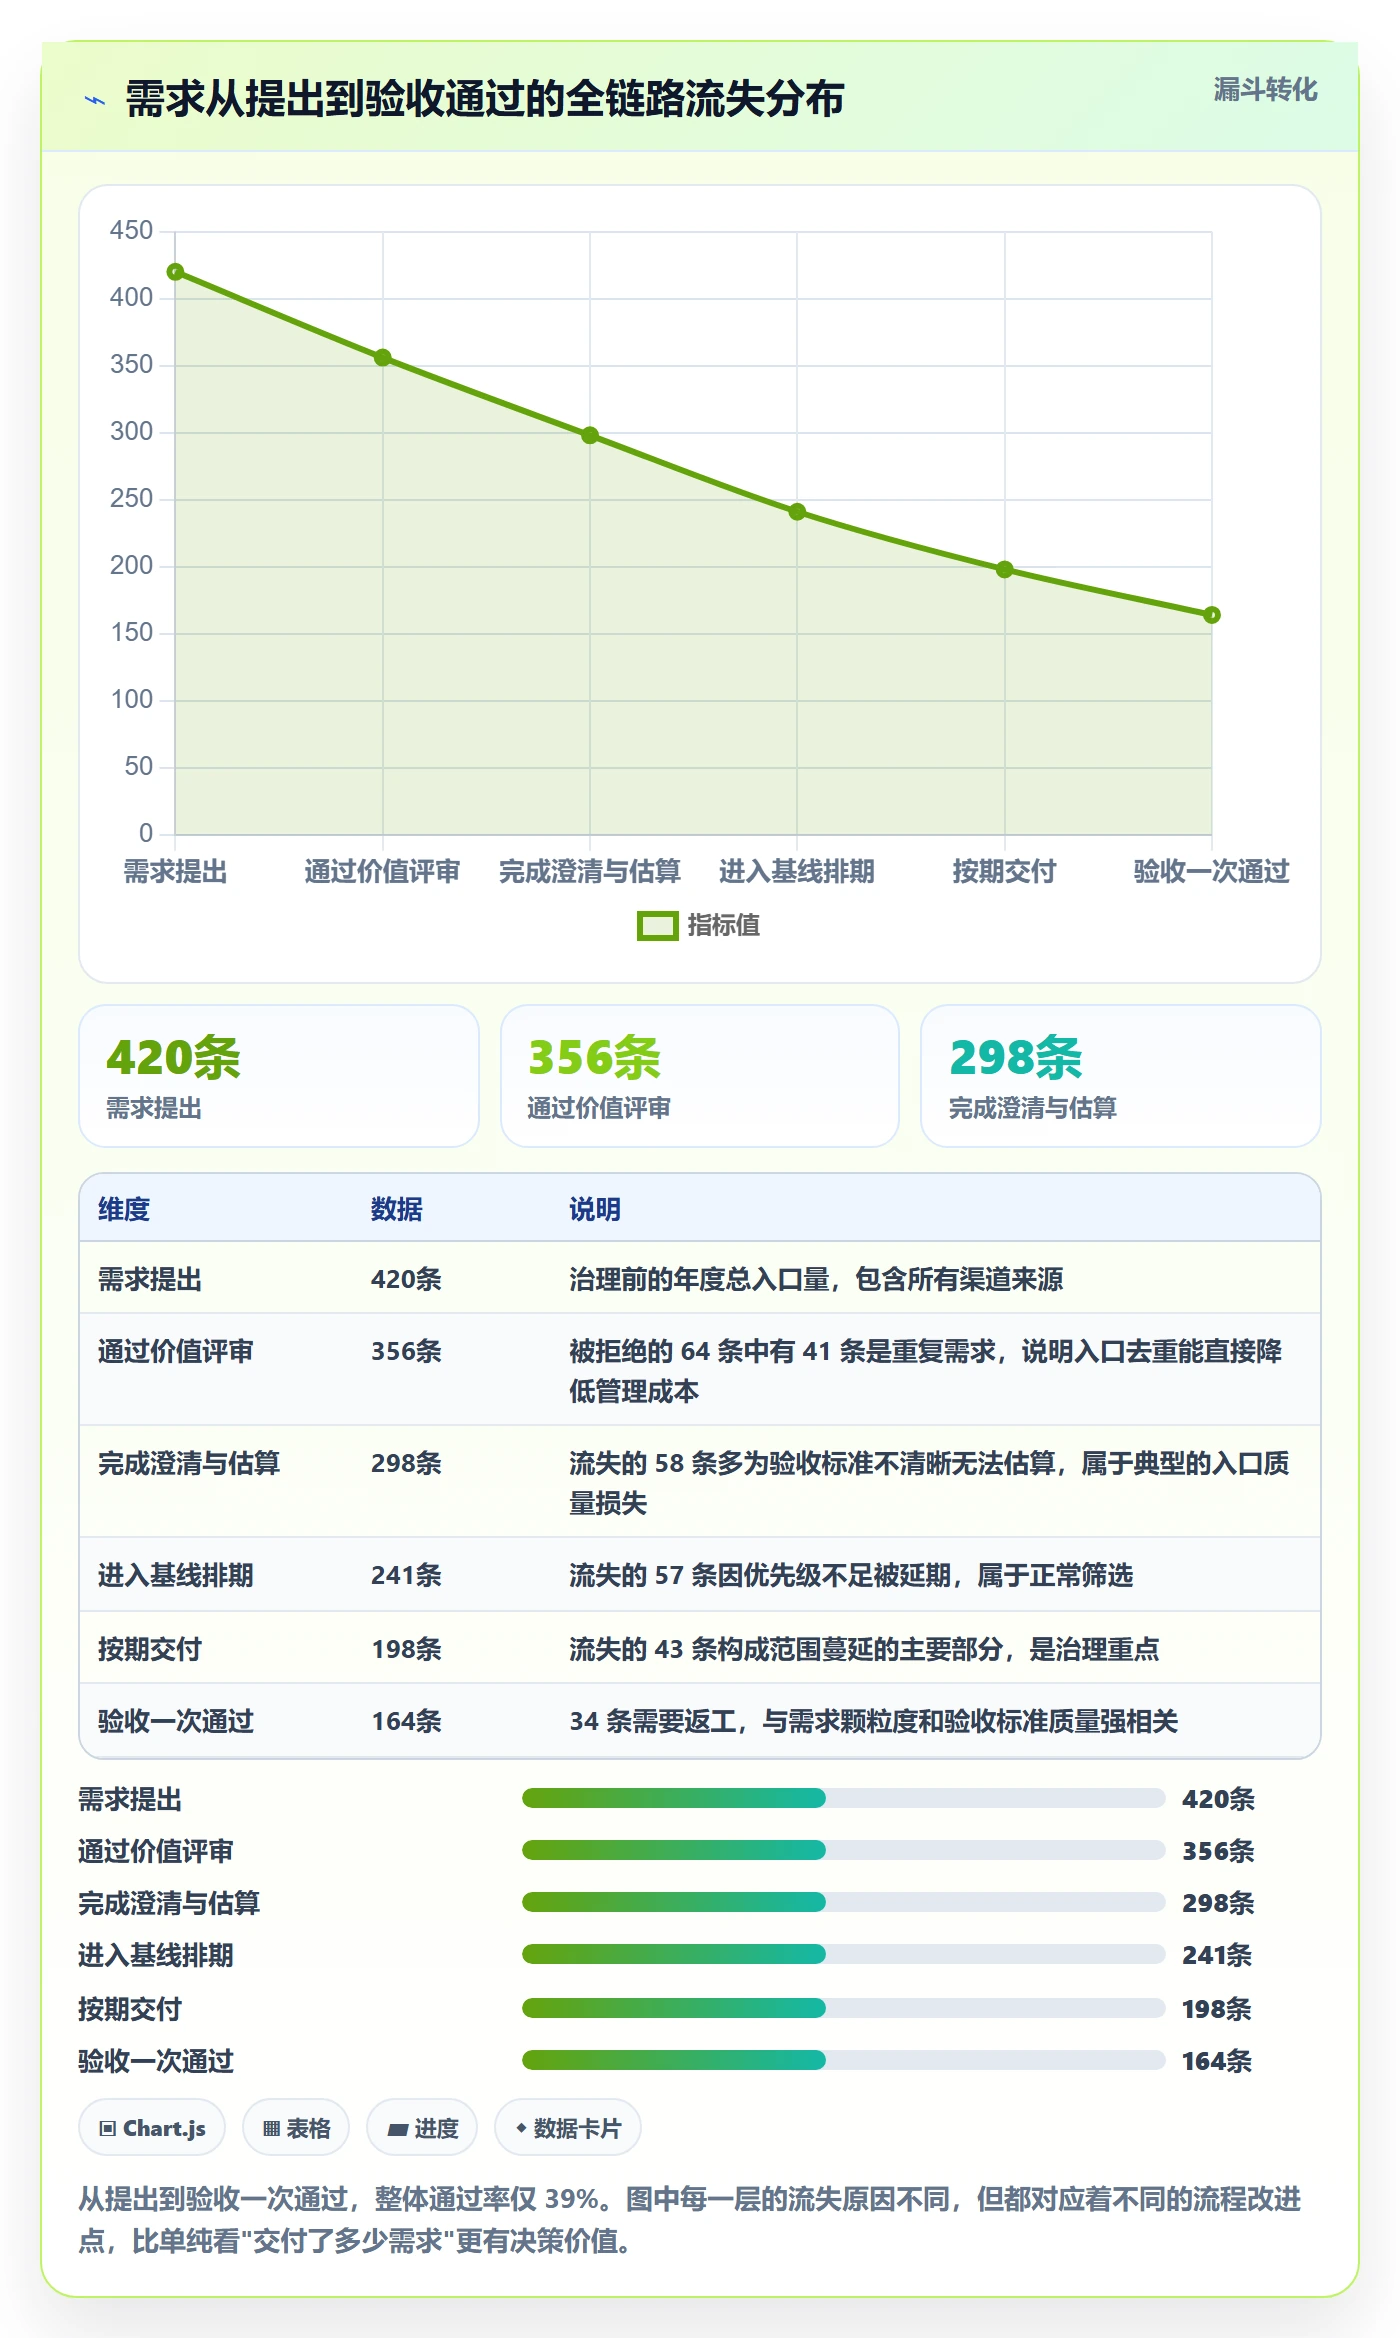Click the 通过价值评审 progress bar

pyautogui.click(x=843, y=1850)
